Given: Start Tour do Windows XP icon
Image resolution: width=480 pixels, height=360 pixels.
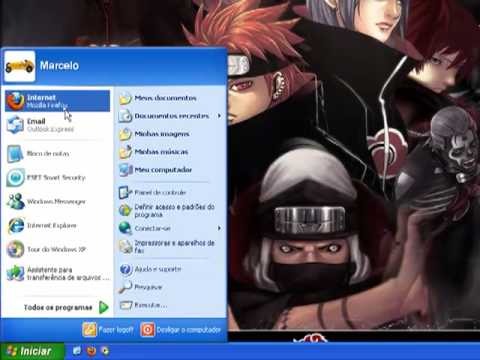Looking at the screenshot, I should click(x=15, y=249).
